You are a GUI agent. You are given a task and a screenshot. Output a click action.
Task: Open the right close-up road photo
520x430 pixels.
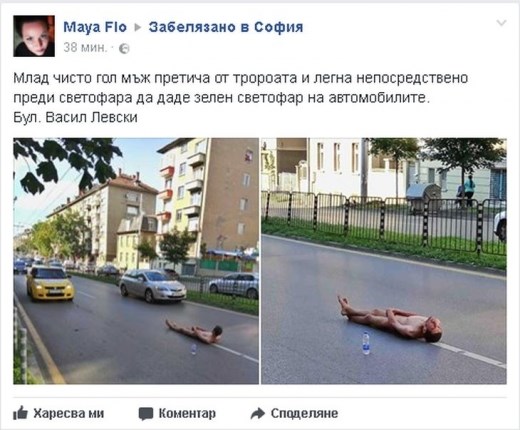coord(384,261)
